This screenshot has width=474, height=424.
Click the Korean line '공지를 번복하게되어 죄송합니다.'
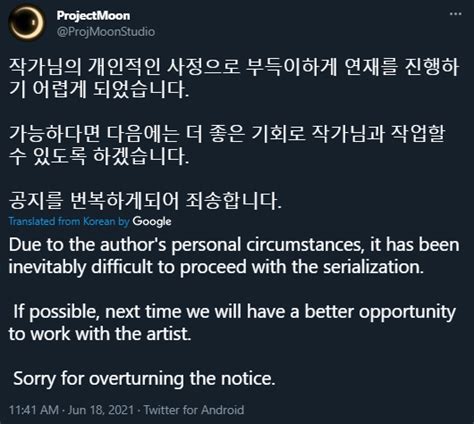point(145,201)
